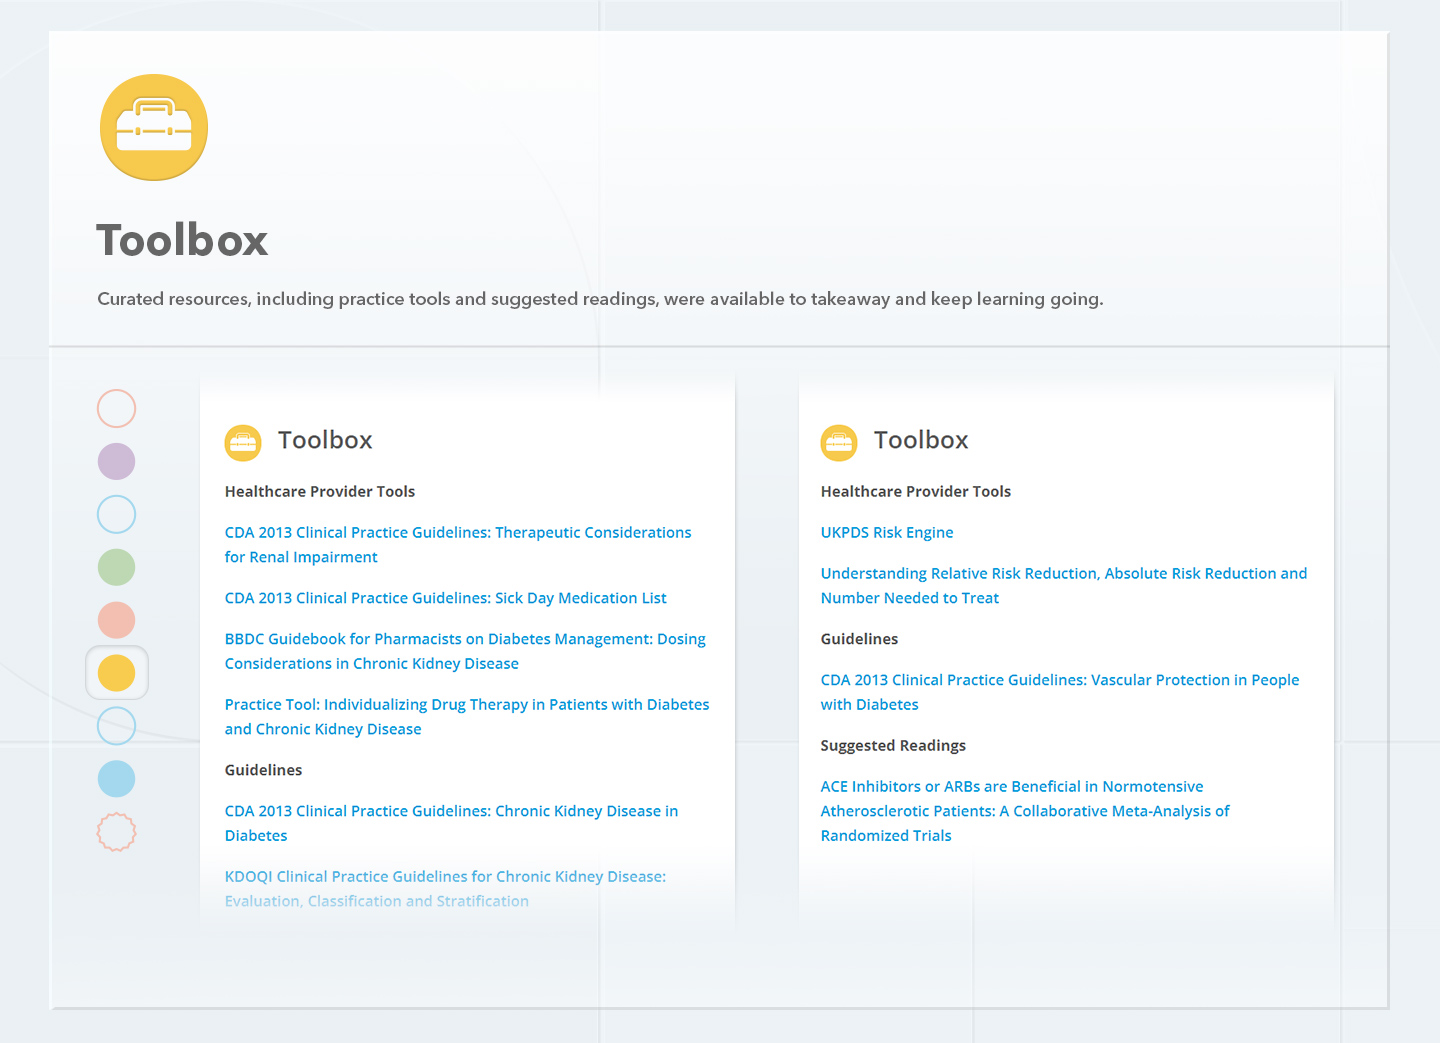Select the scalloped-edge pink circle
Screen dimensions: 1440x1043
pos(117,832)
